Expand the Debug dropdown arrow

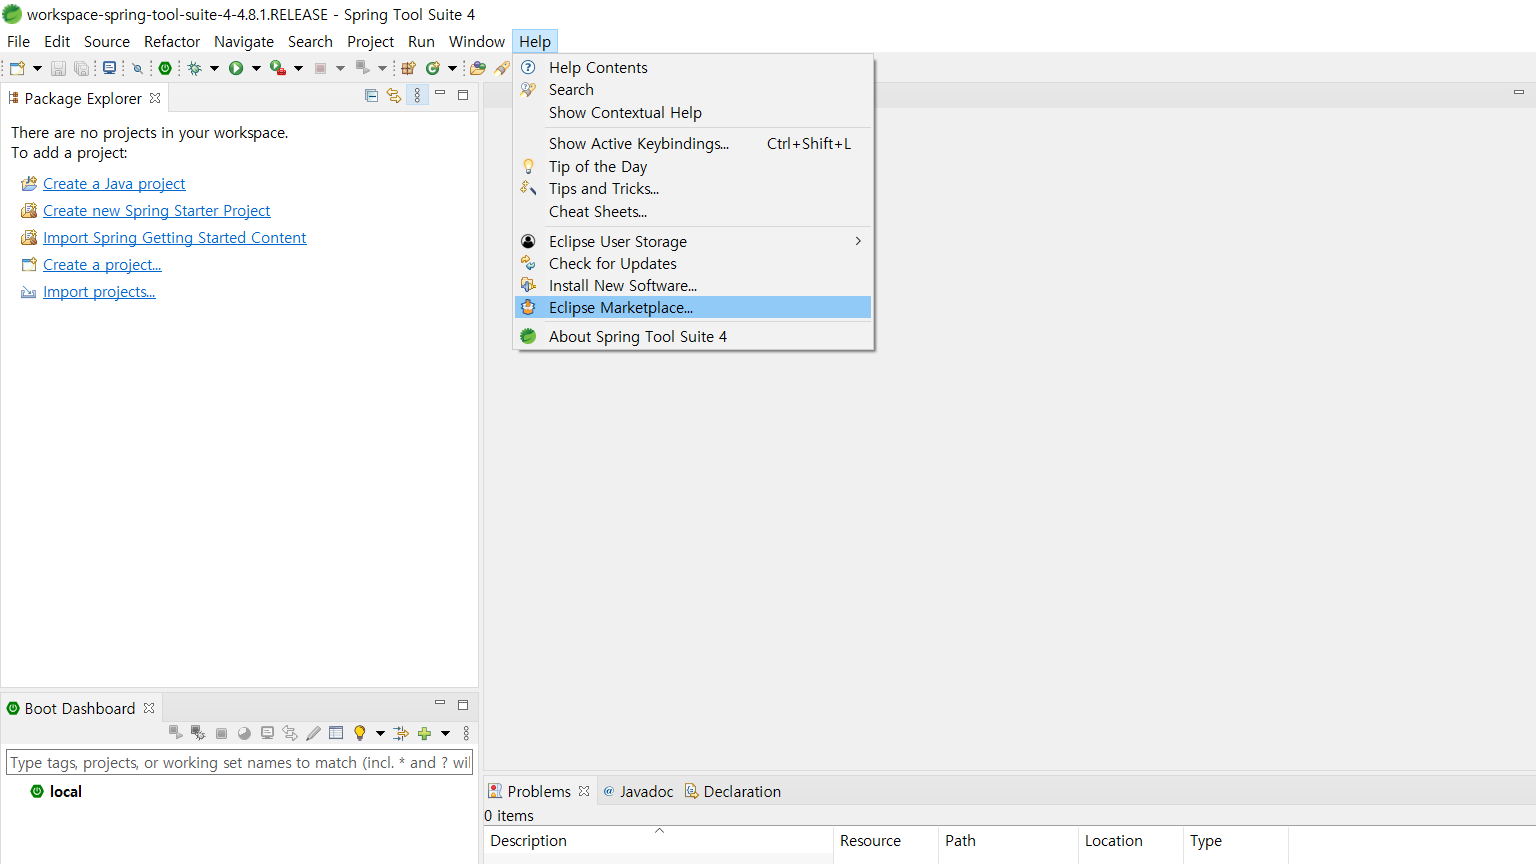coord(214,68)
